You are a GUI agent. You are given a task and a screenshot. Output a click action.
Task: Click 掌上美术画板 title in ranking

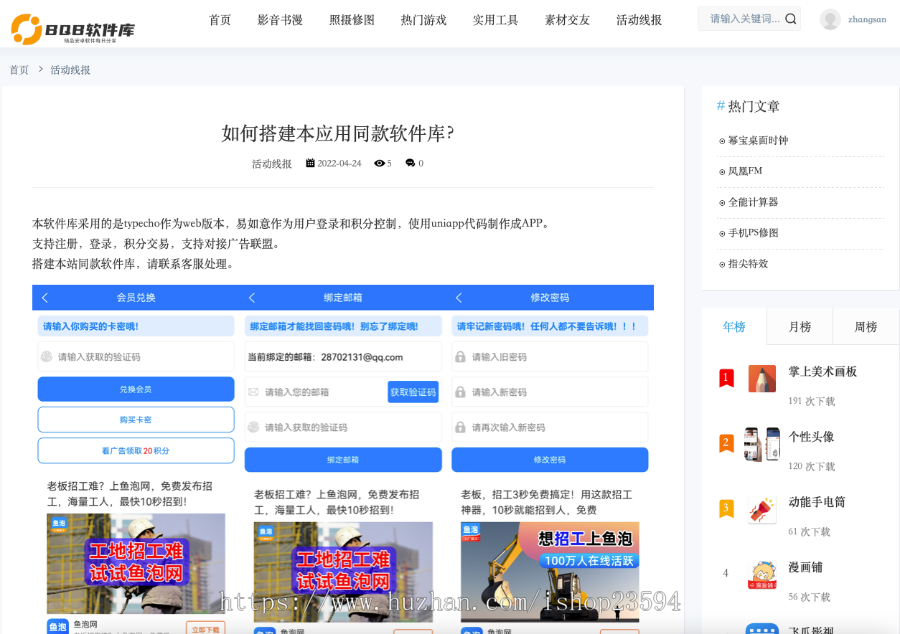click(x=823, y=371)
